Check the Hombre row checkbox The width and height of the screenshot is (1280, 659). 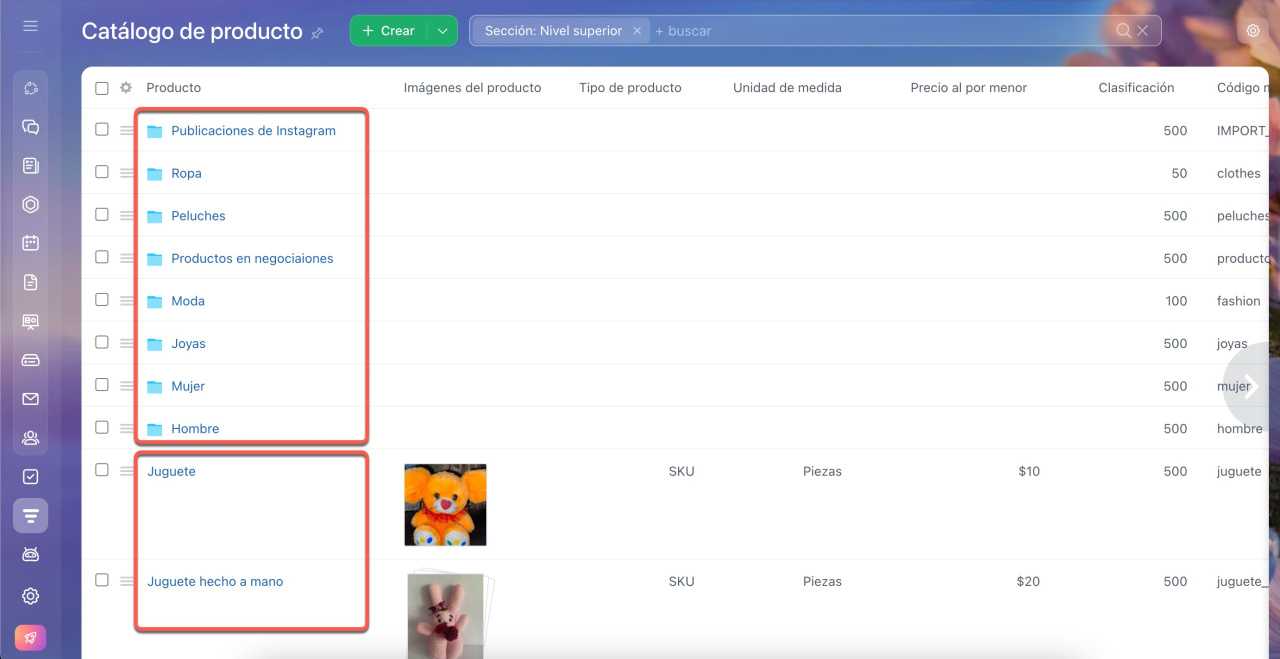pyautogui.click(x=102, y=427)
